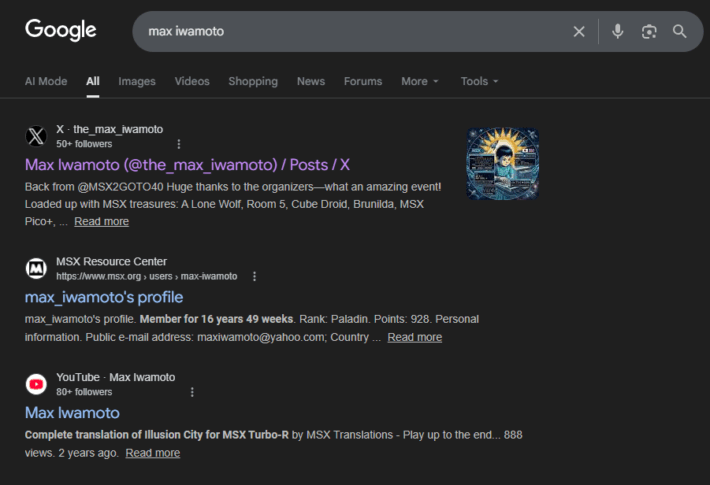Switch to Shopping tab
710x485 pixels.
253,81
